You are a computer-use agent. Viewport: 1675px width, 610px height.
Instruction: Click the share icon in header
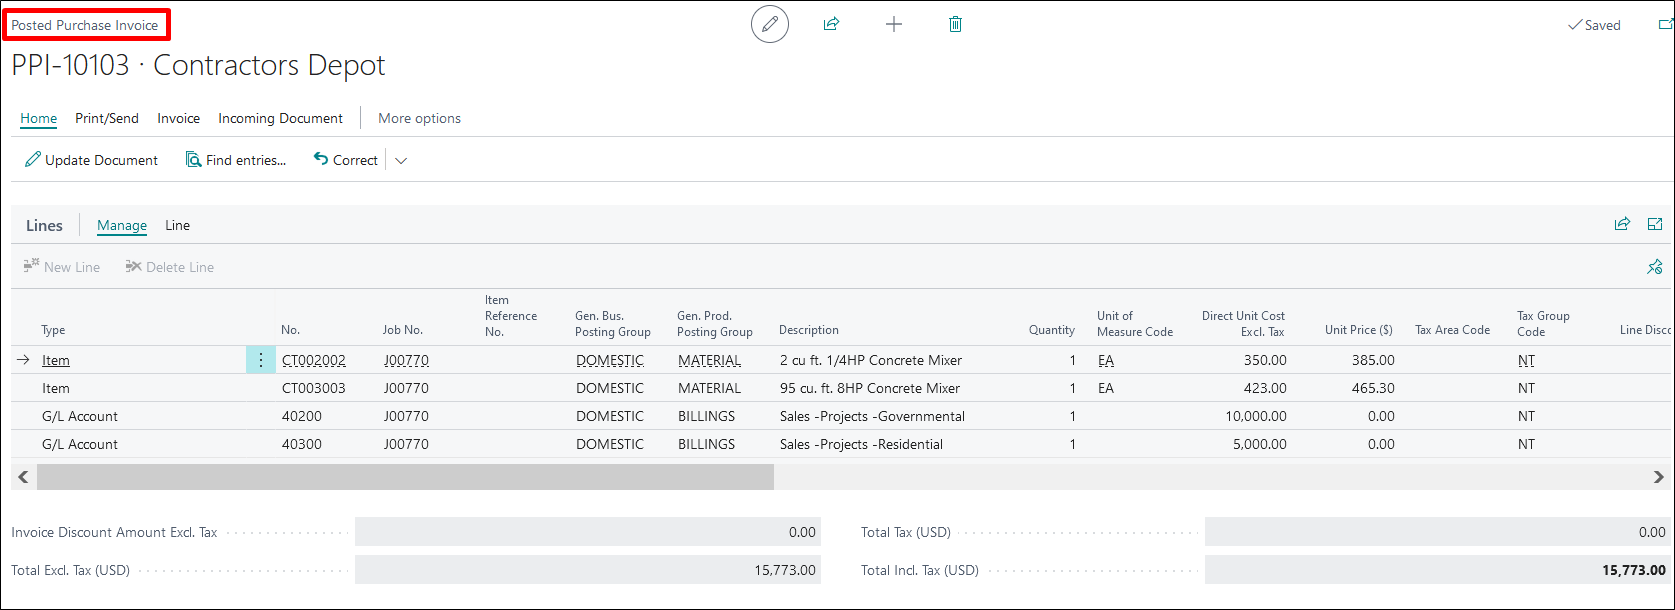[831, 25]
